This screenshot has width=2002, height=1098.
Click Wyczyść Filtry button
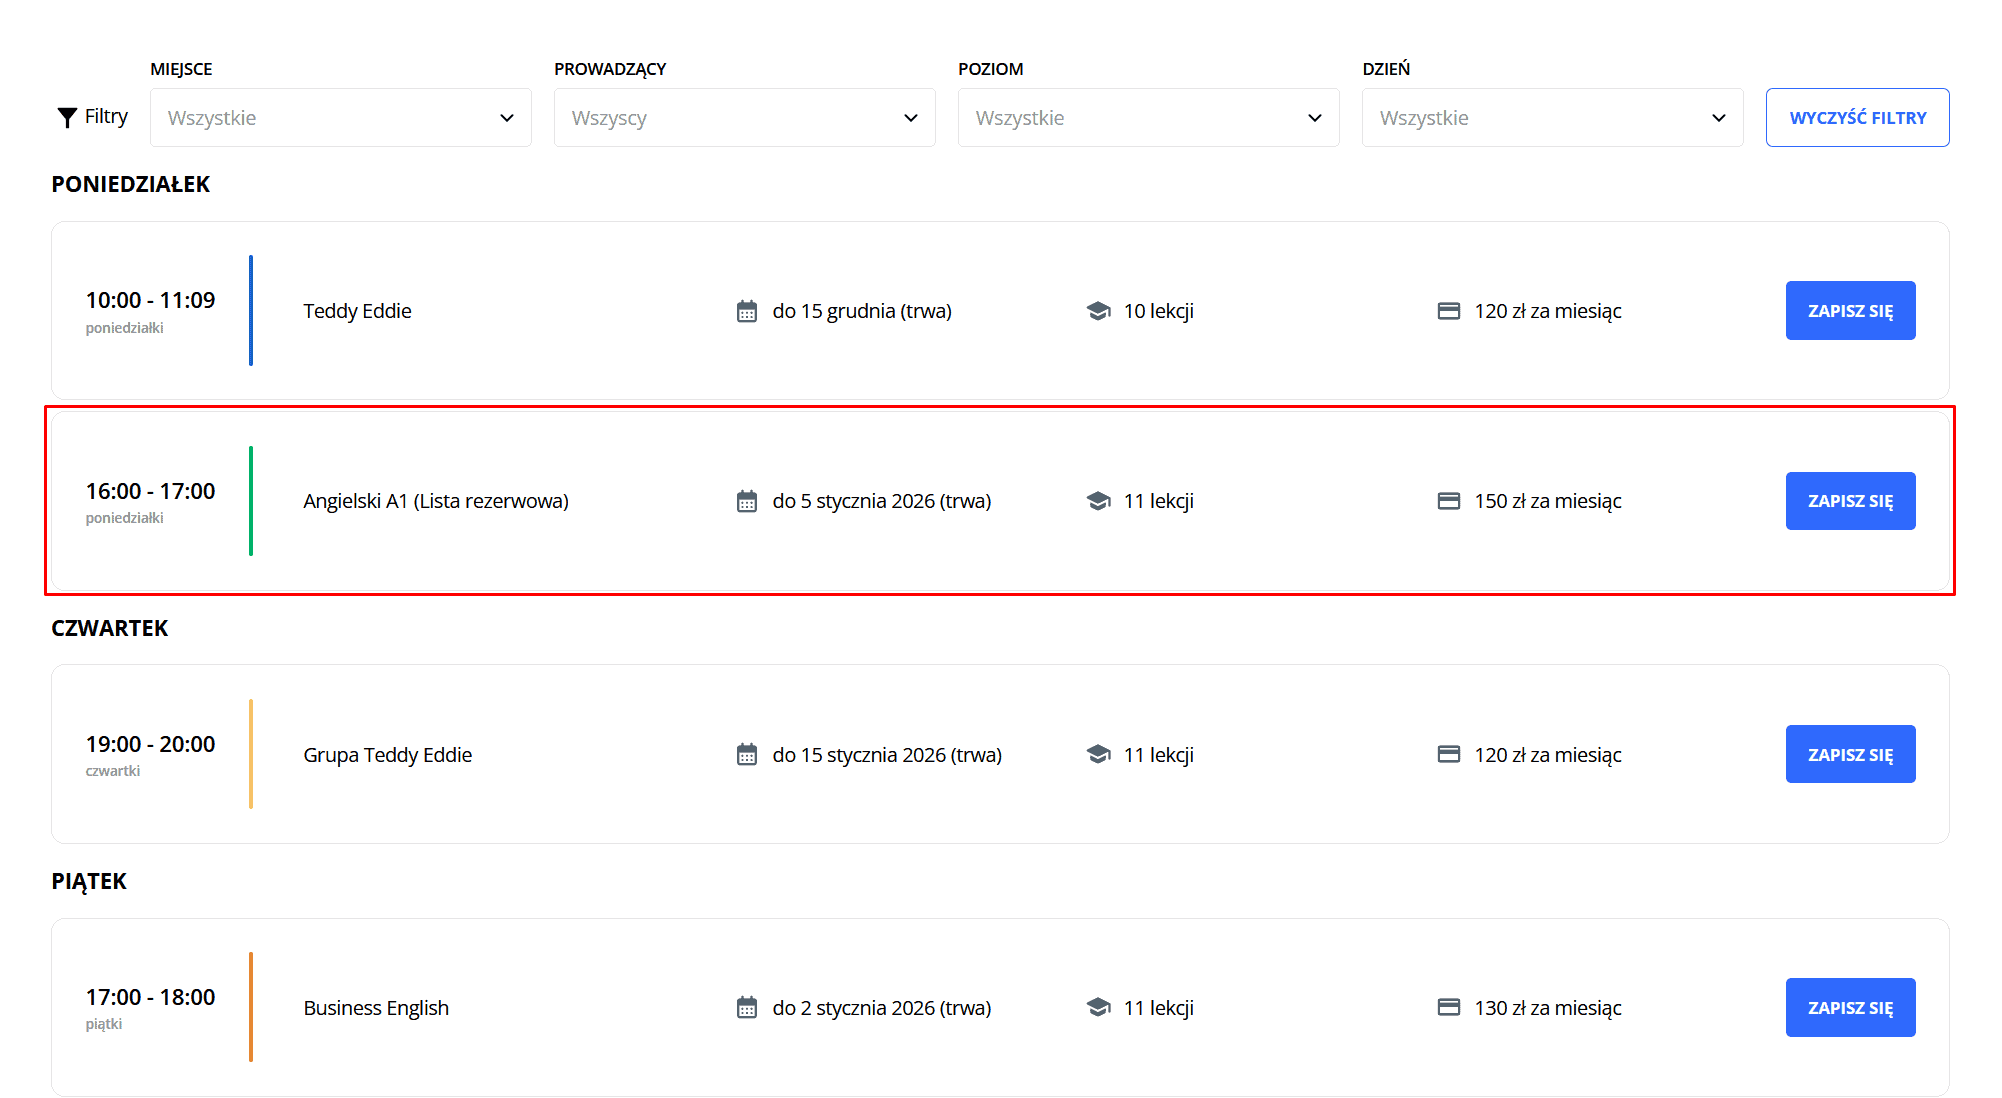point(1857,118)
